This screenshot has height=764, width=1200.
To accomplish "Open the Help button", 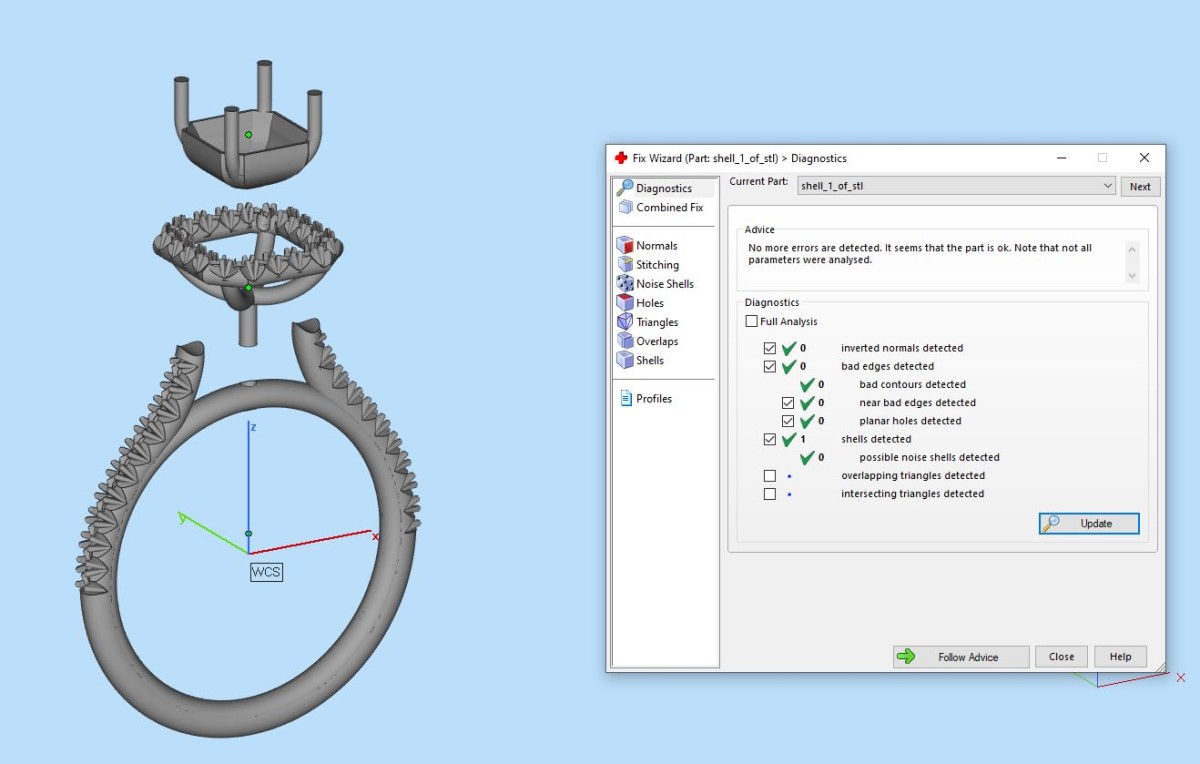I will tap(1120, 657).
